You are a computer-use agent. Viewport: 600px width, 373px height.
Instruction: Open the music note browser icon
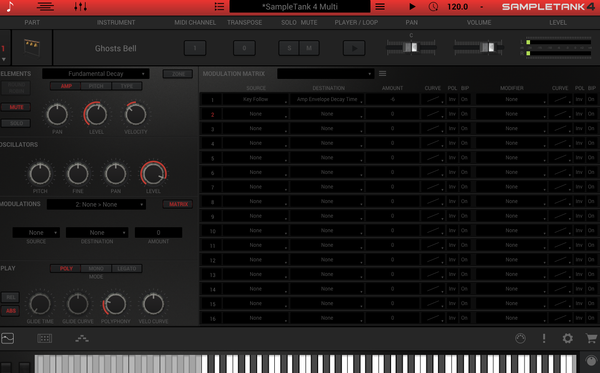pyautogui.click(x=10, y=7)
